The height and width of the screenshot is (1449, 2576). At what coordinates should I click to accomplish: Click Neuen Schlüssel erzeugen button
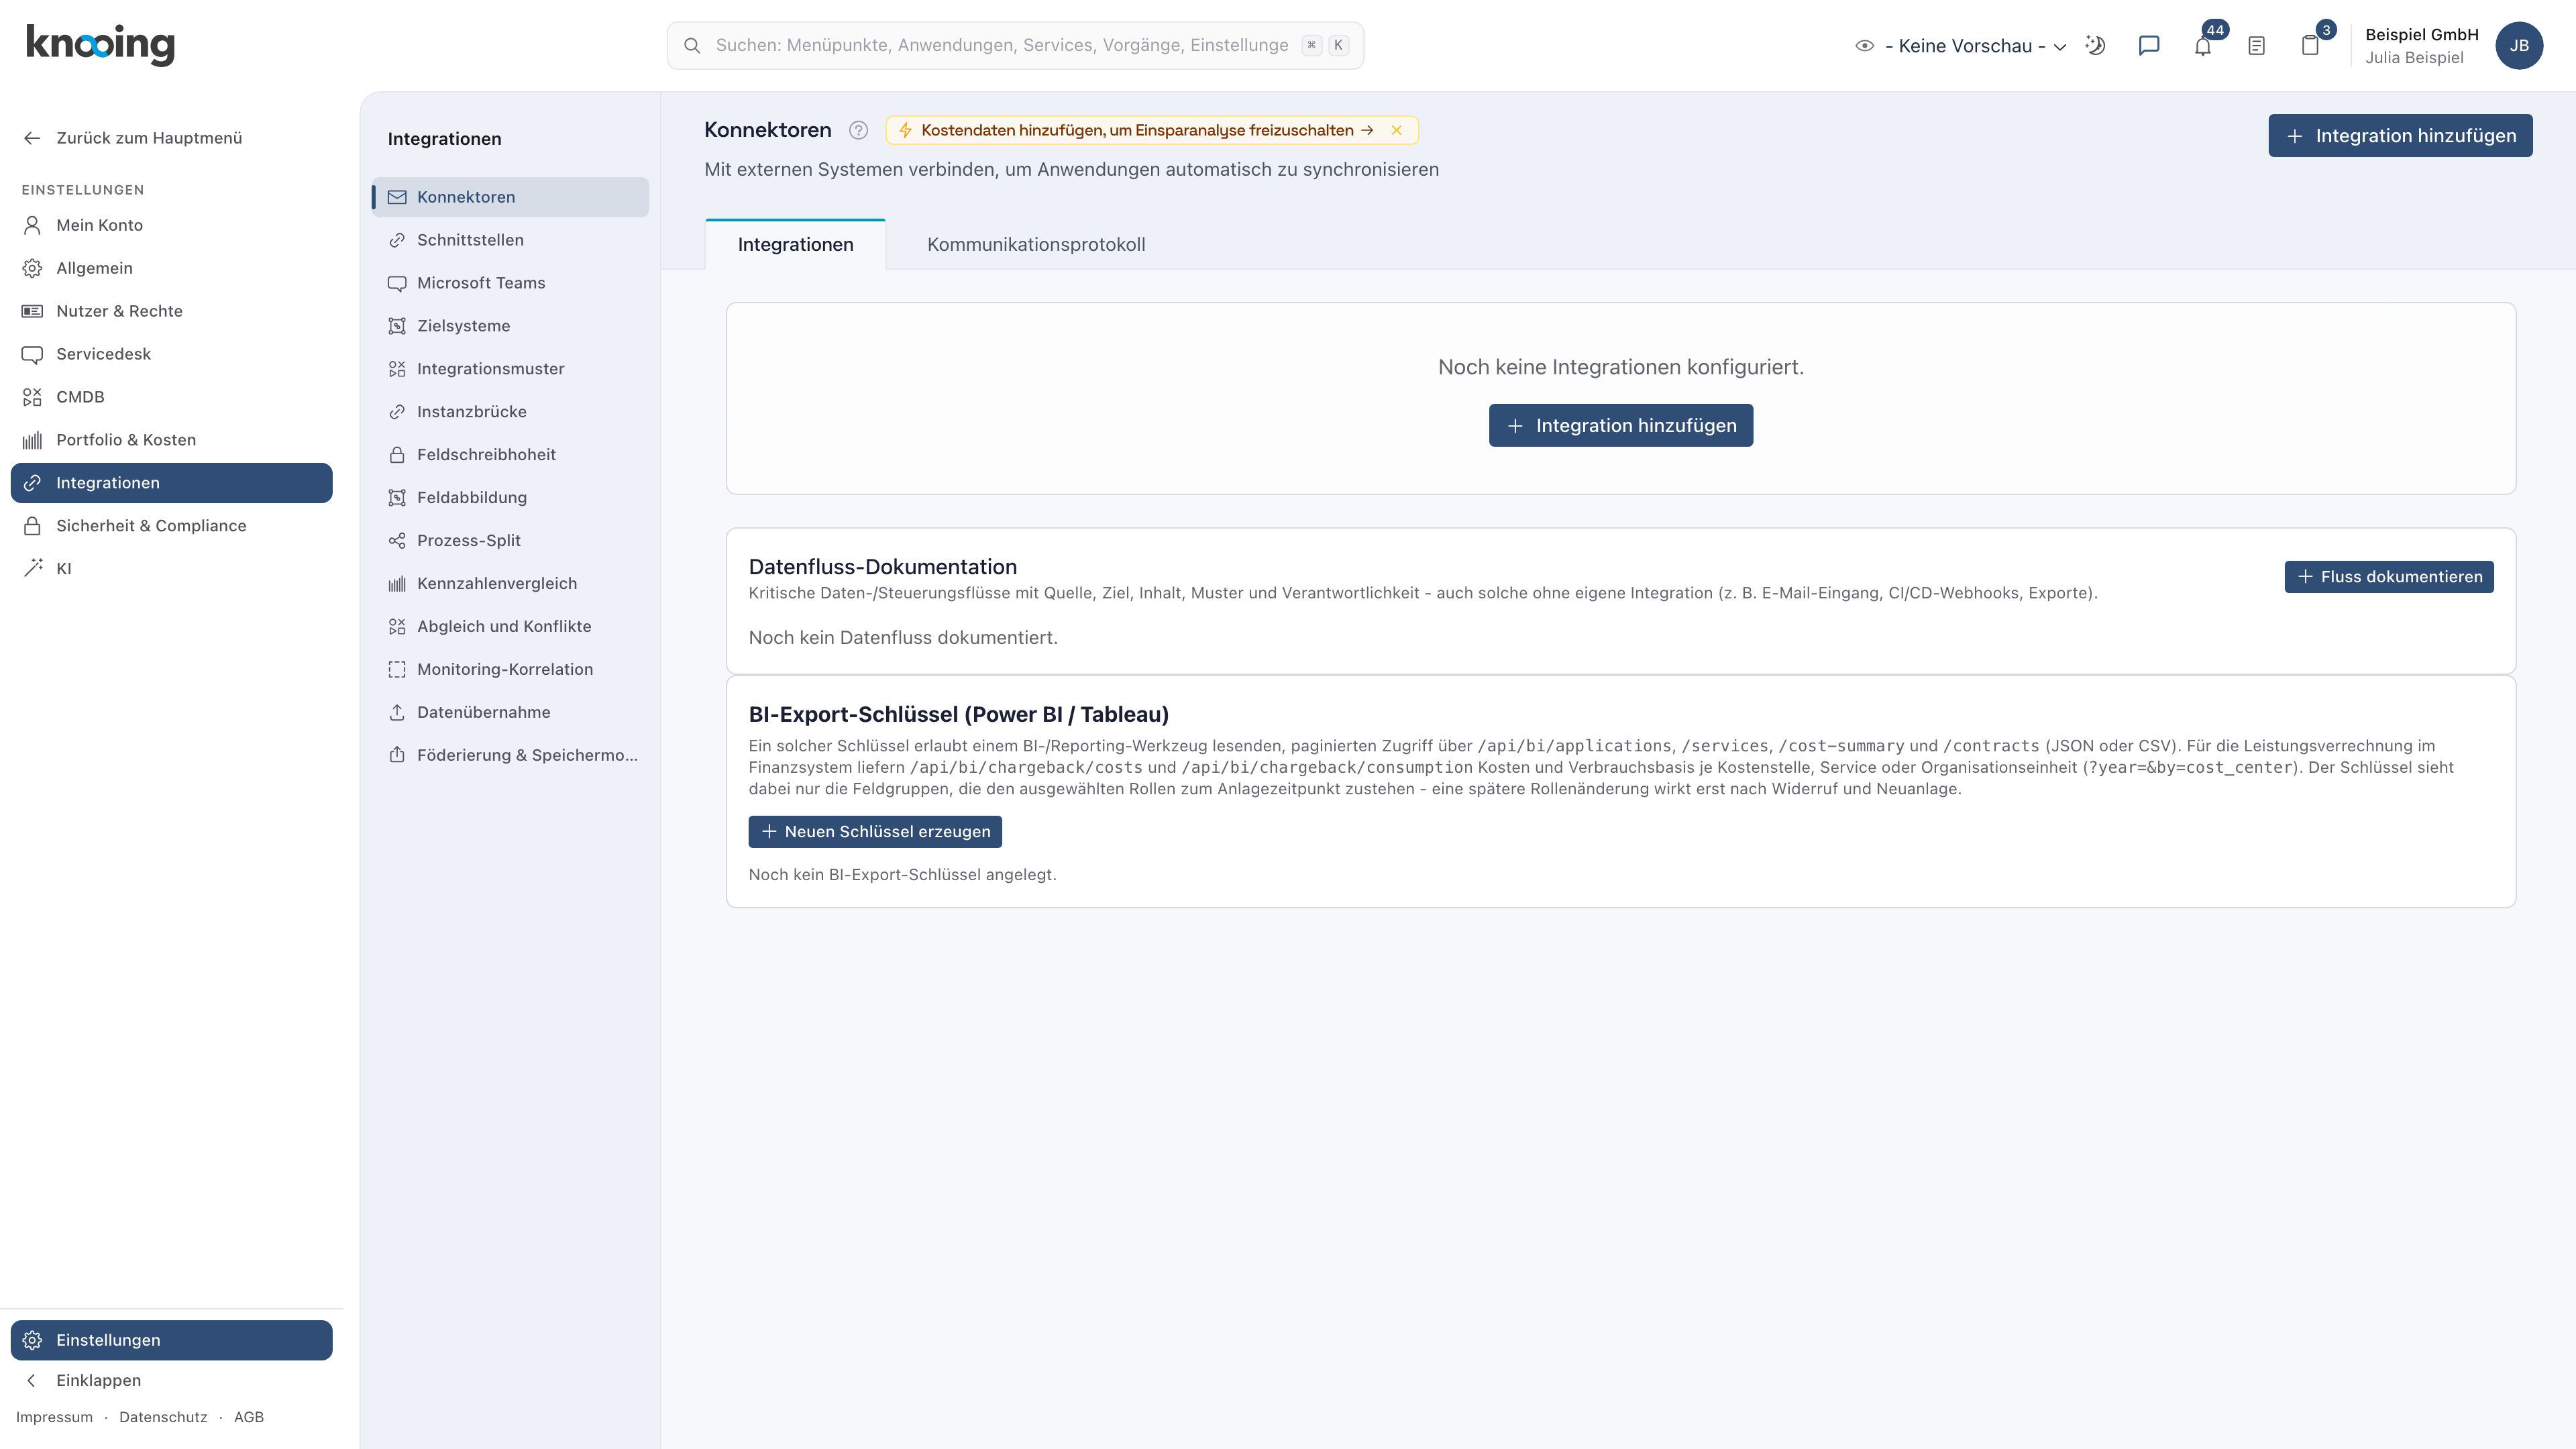(x=874, y=832)
